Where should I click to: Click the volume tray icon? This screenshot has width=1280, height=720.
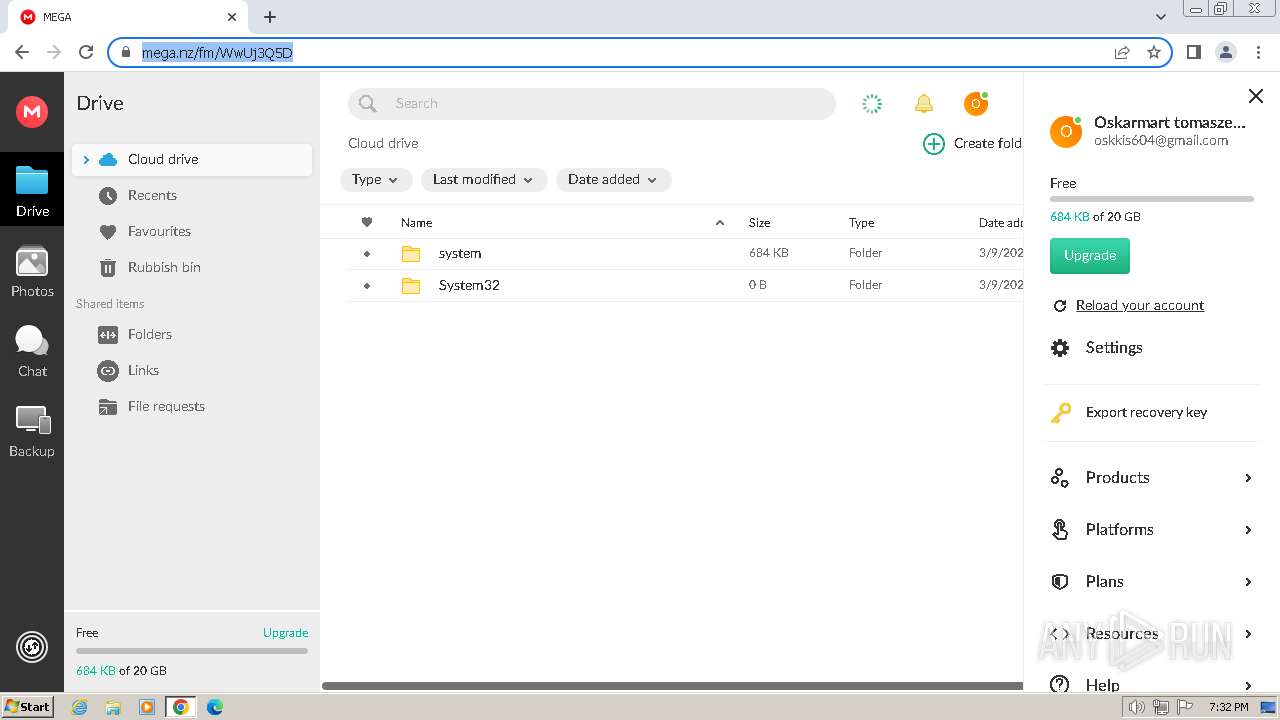point(1137,707)
